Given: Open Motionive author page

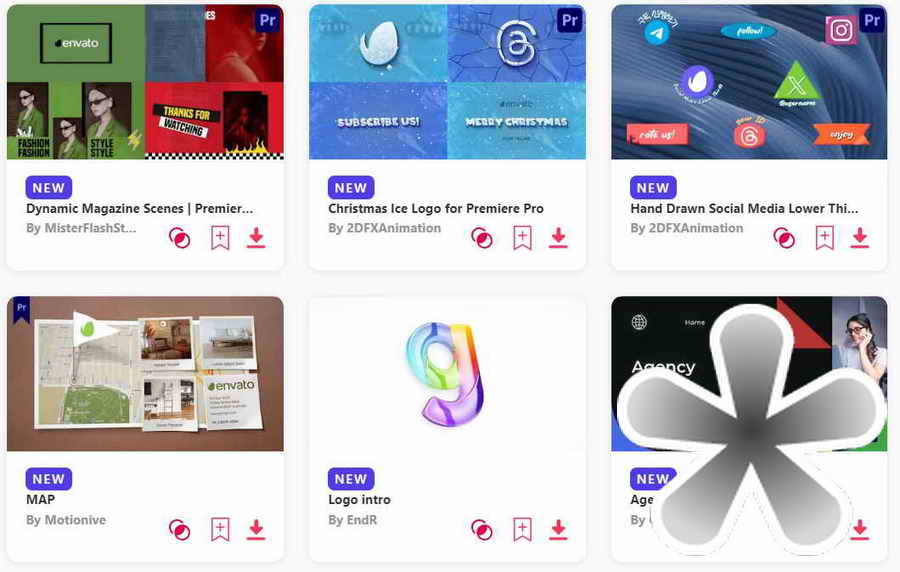Looking at the screenshot, I should (x=75, y=520).
